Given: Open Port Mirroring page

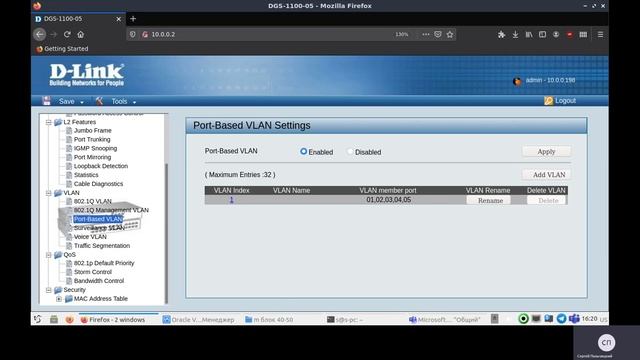Looking at the screenshot, I should [x=92, y=157].
